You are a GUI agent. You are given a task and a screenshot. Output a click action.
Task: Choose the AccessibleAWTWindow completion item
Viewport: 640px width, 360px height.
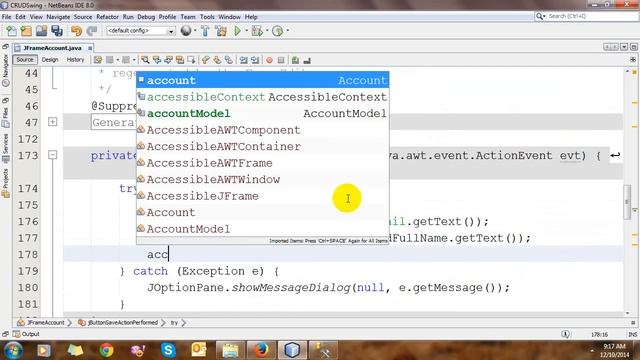click(x=263, y=179)
